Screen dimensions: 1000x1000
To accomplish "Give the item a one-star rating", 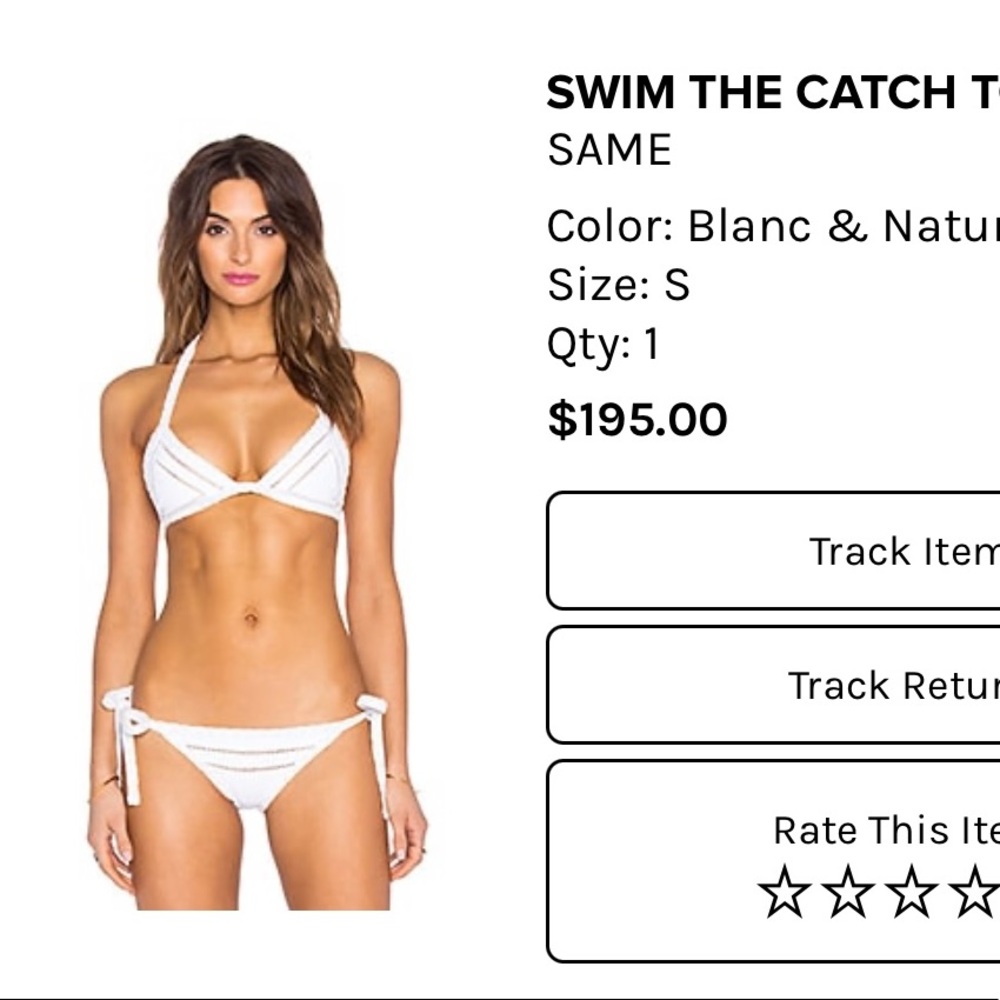I will [x=785, y=889].
